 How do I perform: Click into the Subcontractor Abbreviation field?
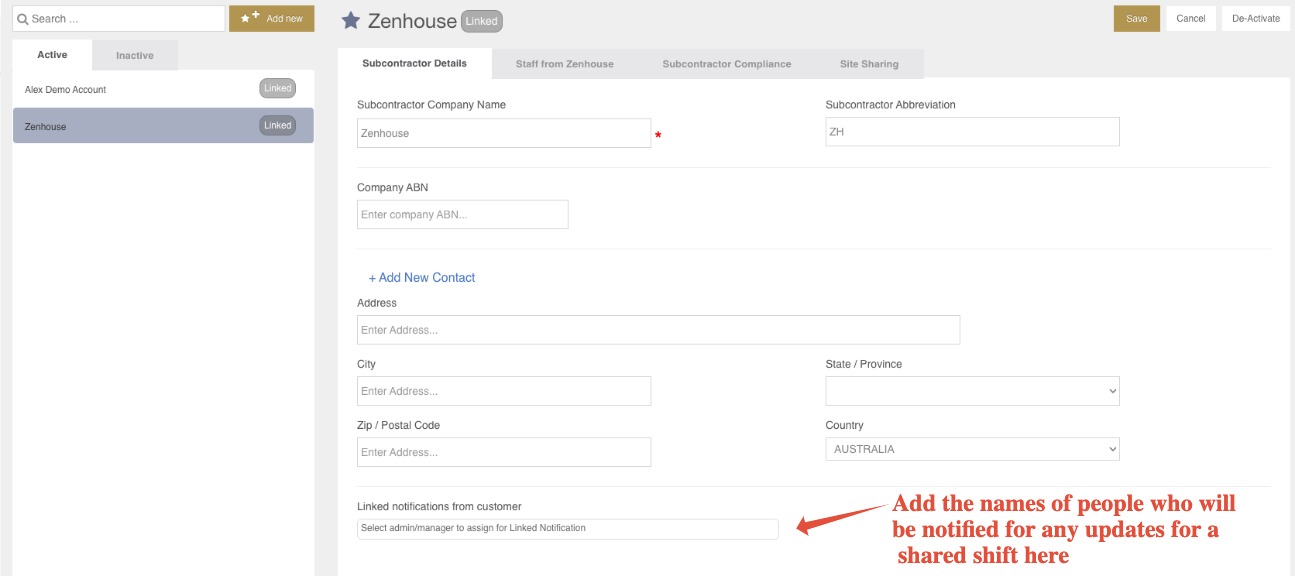click(x=972, y=132)
